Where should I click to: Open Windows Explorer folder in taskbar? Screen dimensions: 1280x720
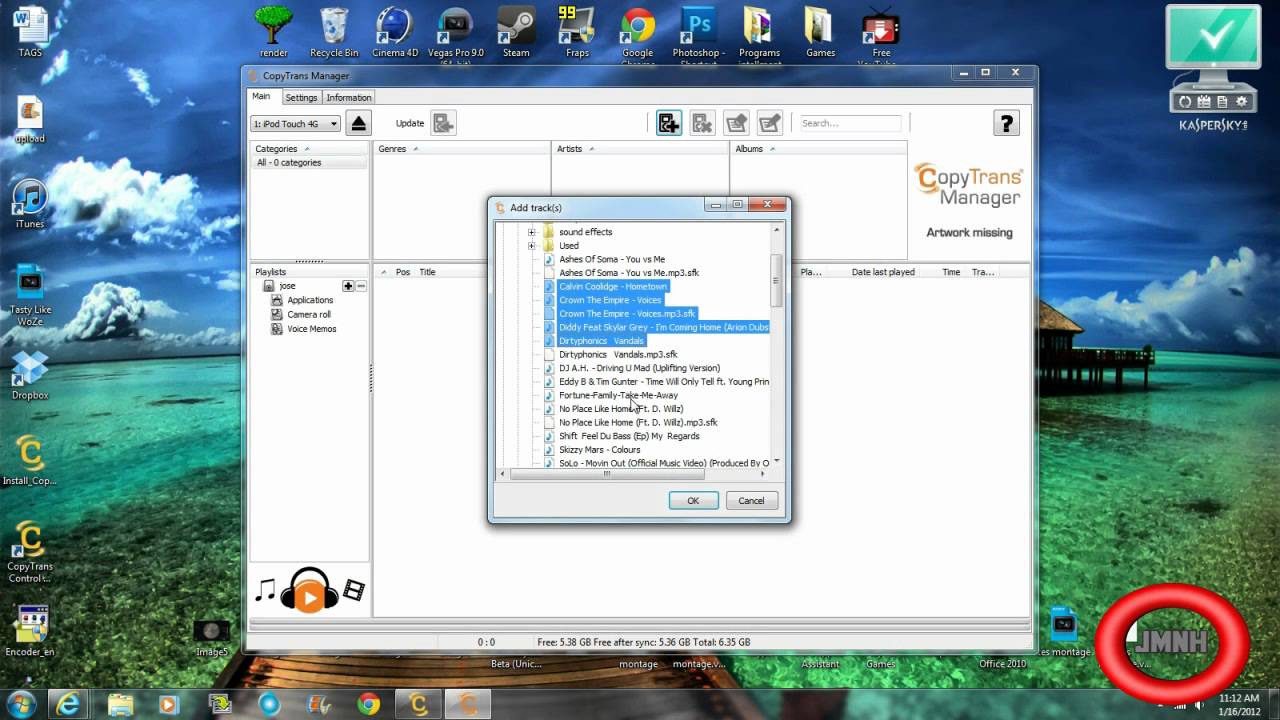(x=120, y=704)
